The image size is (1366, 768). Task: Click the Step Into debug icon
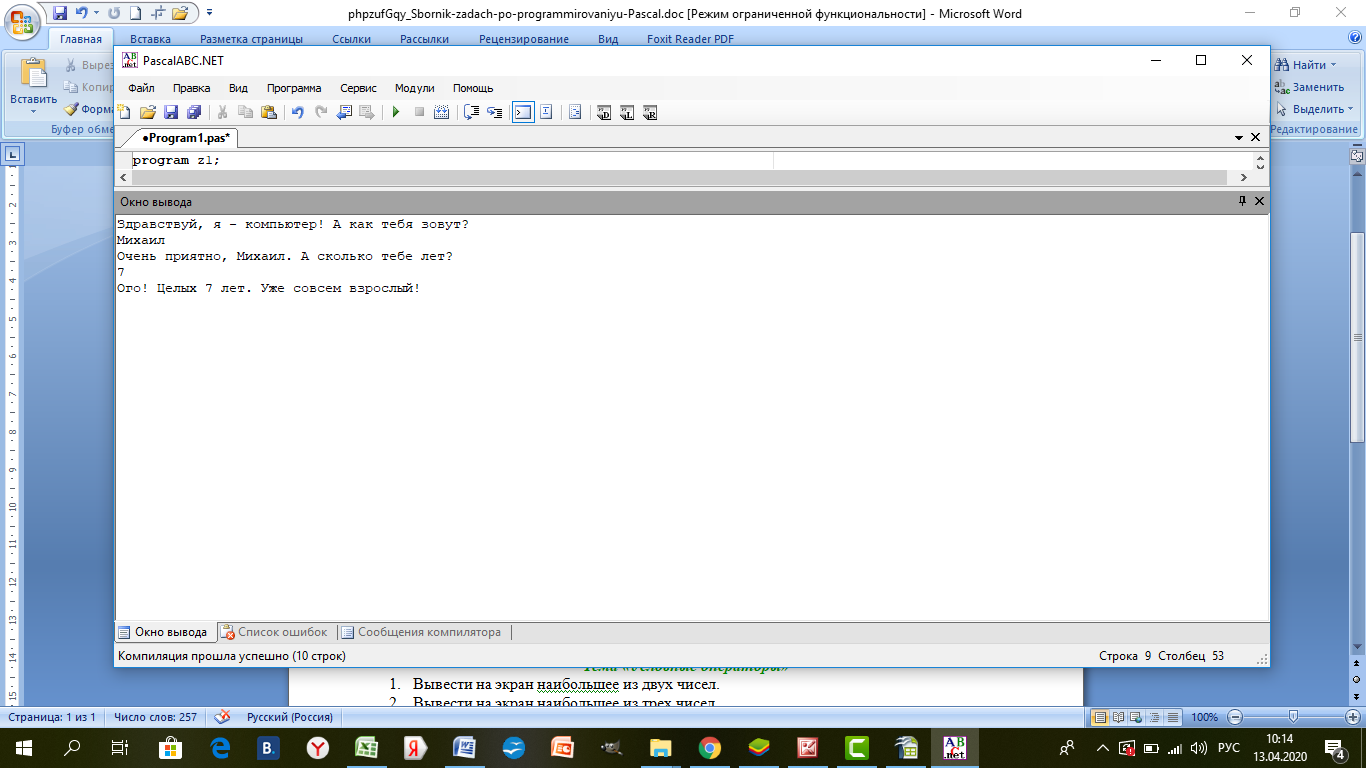point(494,112)
